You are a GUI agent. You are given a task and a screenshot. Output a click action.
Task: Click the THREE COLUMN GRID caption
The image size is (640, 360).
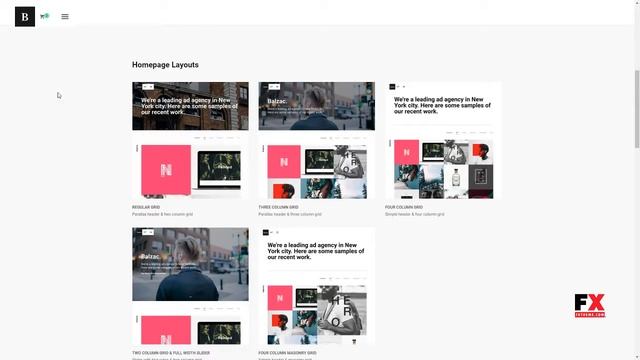(x=278, y=207)
